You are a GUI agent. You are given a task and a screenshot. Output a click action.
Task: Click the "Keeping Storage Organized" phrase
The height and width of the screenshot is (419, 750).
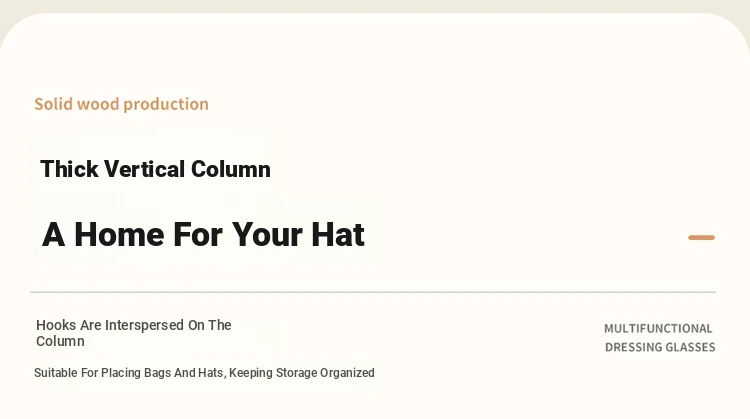coord(302,373)
